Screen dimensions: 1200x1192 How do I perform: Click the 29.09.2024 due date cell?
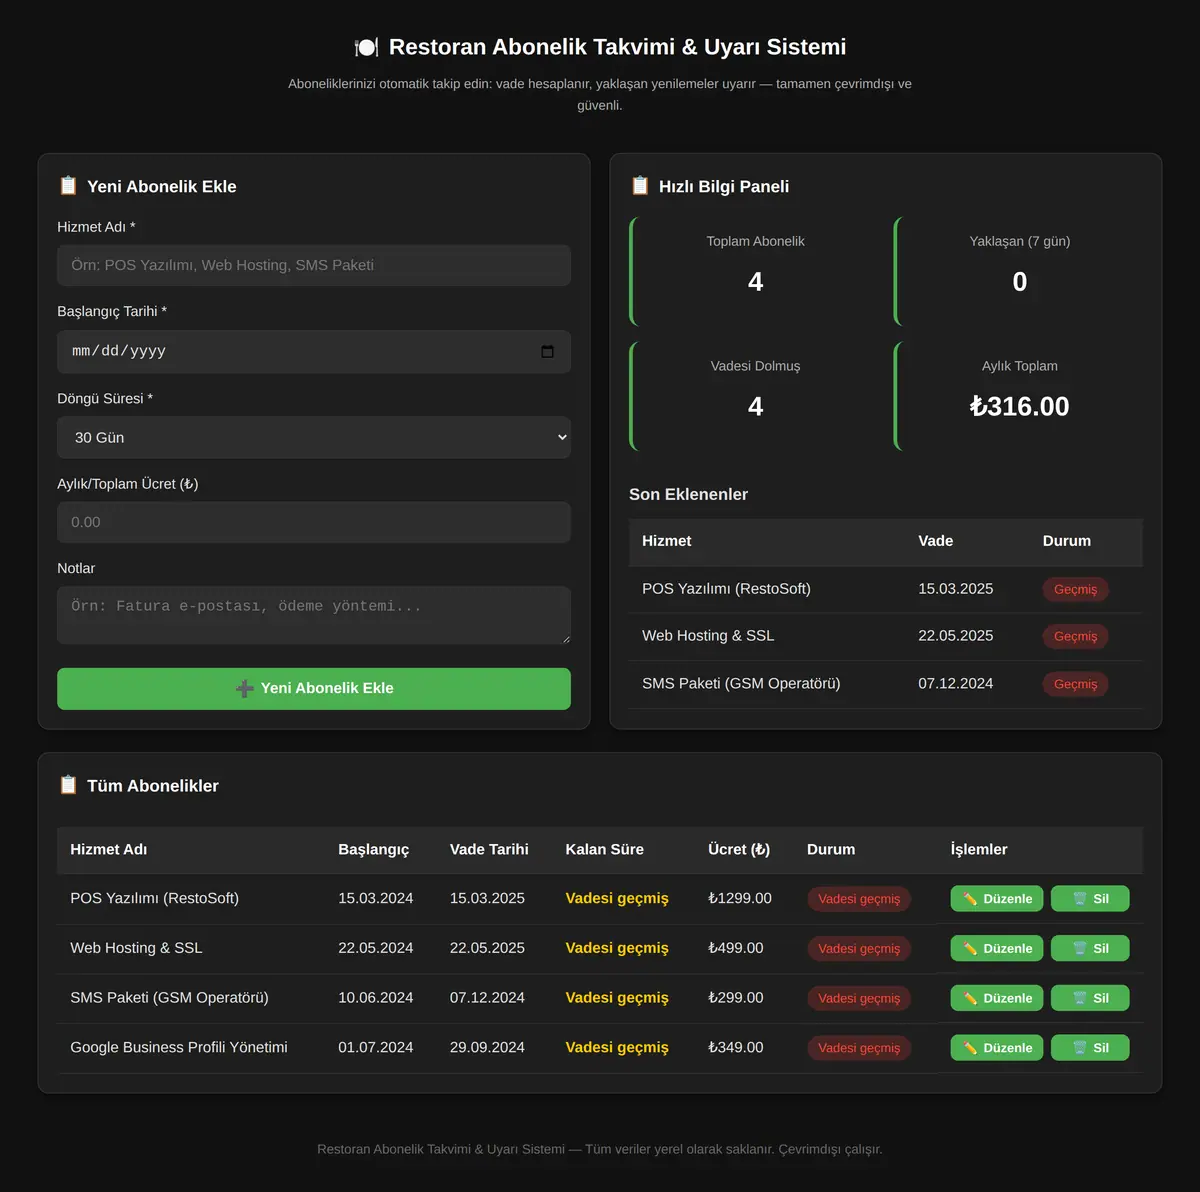click(487, 1047)
